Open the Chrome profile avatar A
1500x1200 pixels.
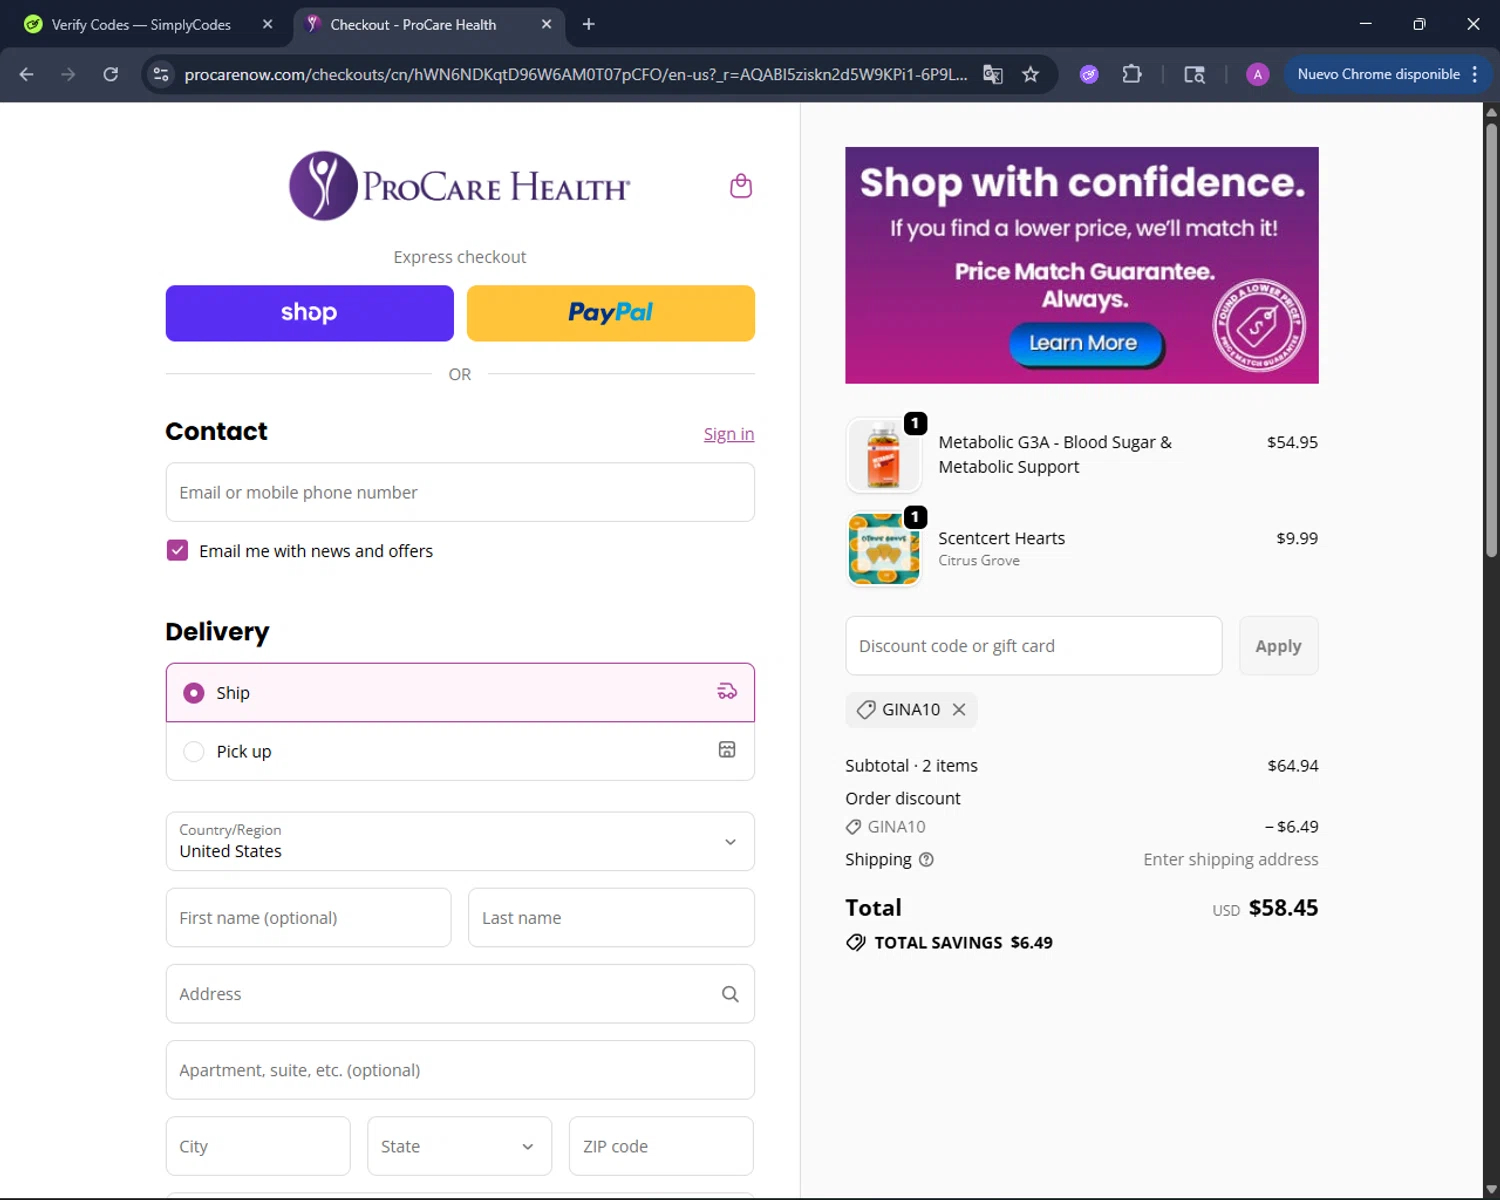click(x=1258, y=74)
